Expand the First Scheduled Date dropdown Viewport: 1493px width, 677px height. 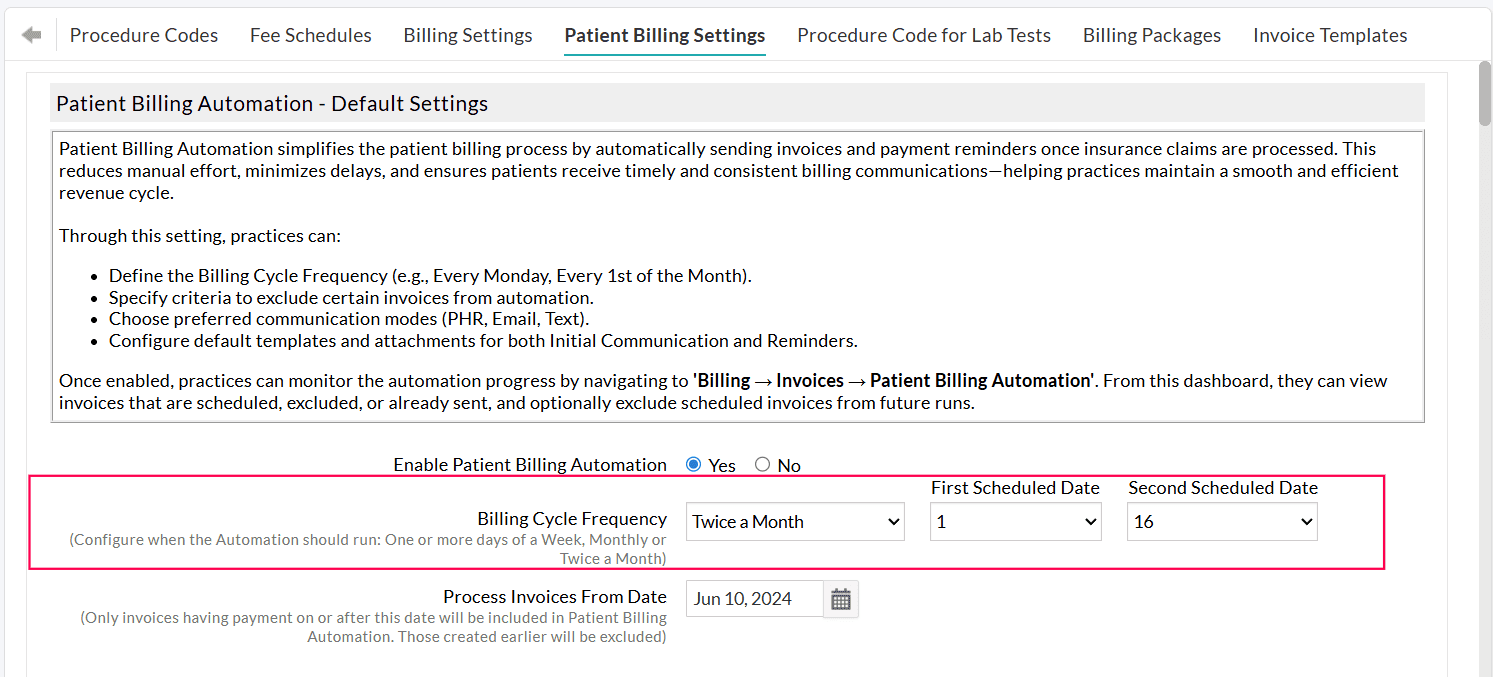coord(1015,521)
